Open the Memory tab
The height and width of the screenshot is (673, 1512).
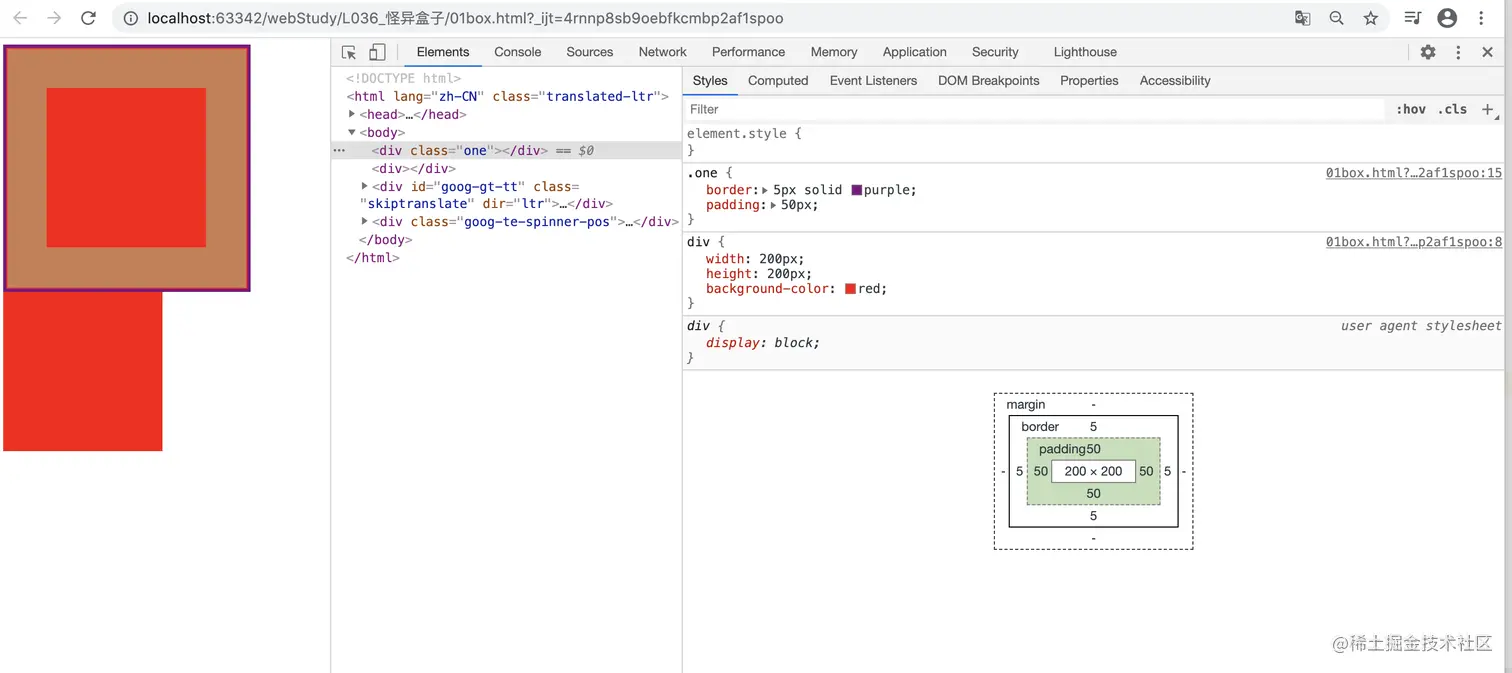834,52
